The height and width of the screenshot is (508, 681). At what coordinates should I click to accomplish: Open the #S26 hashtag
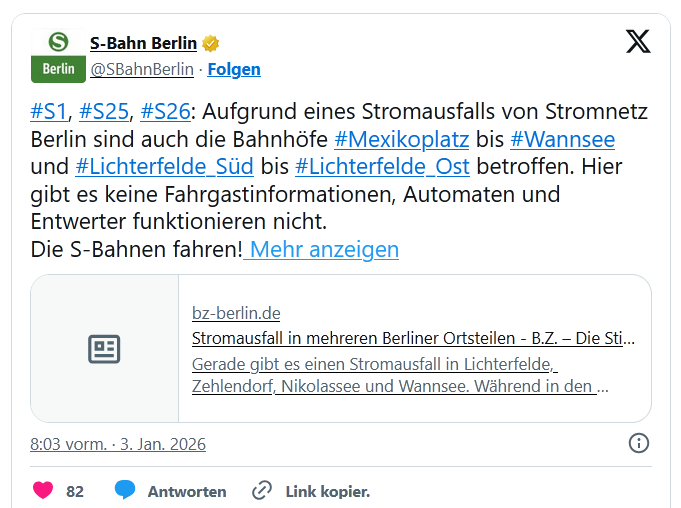click(165, 111)
